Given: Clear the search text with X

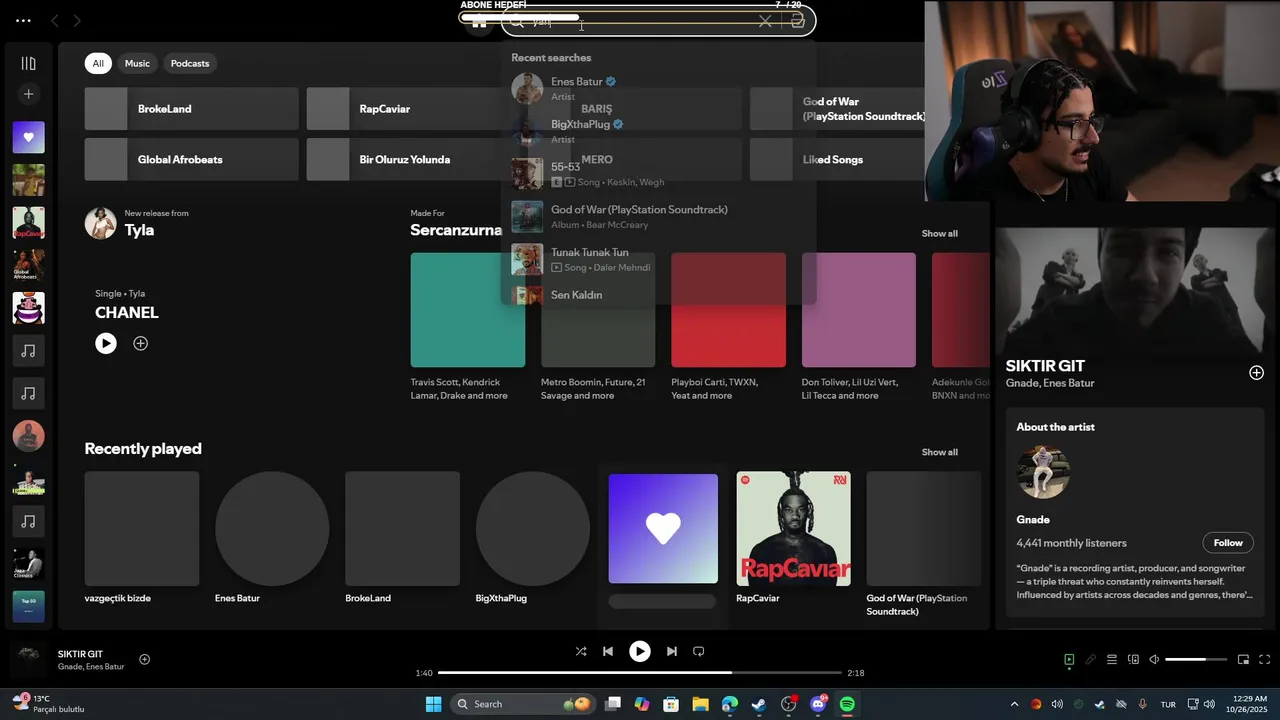Looking at the screenshot, I should pos(765,21).
